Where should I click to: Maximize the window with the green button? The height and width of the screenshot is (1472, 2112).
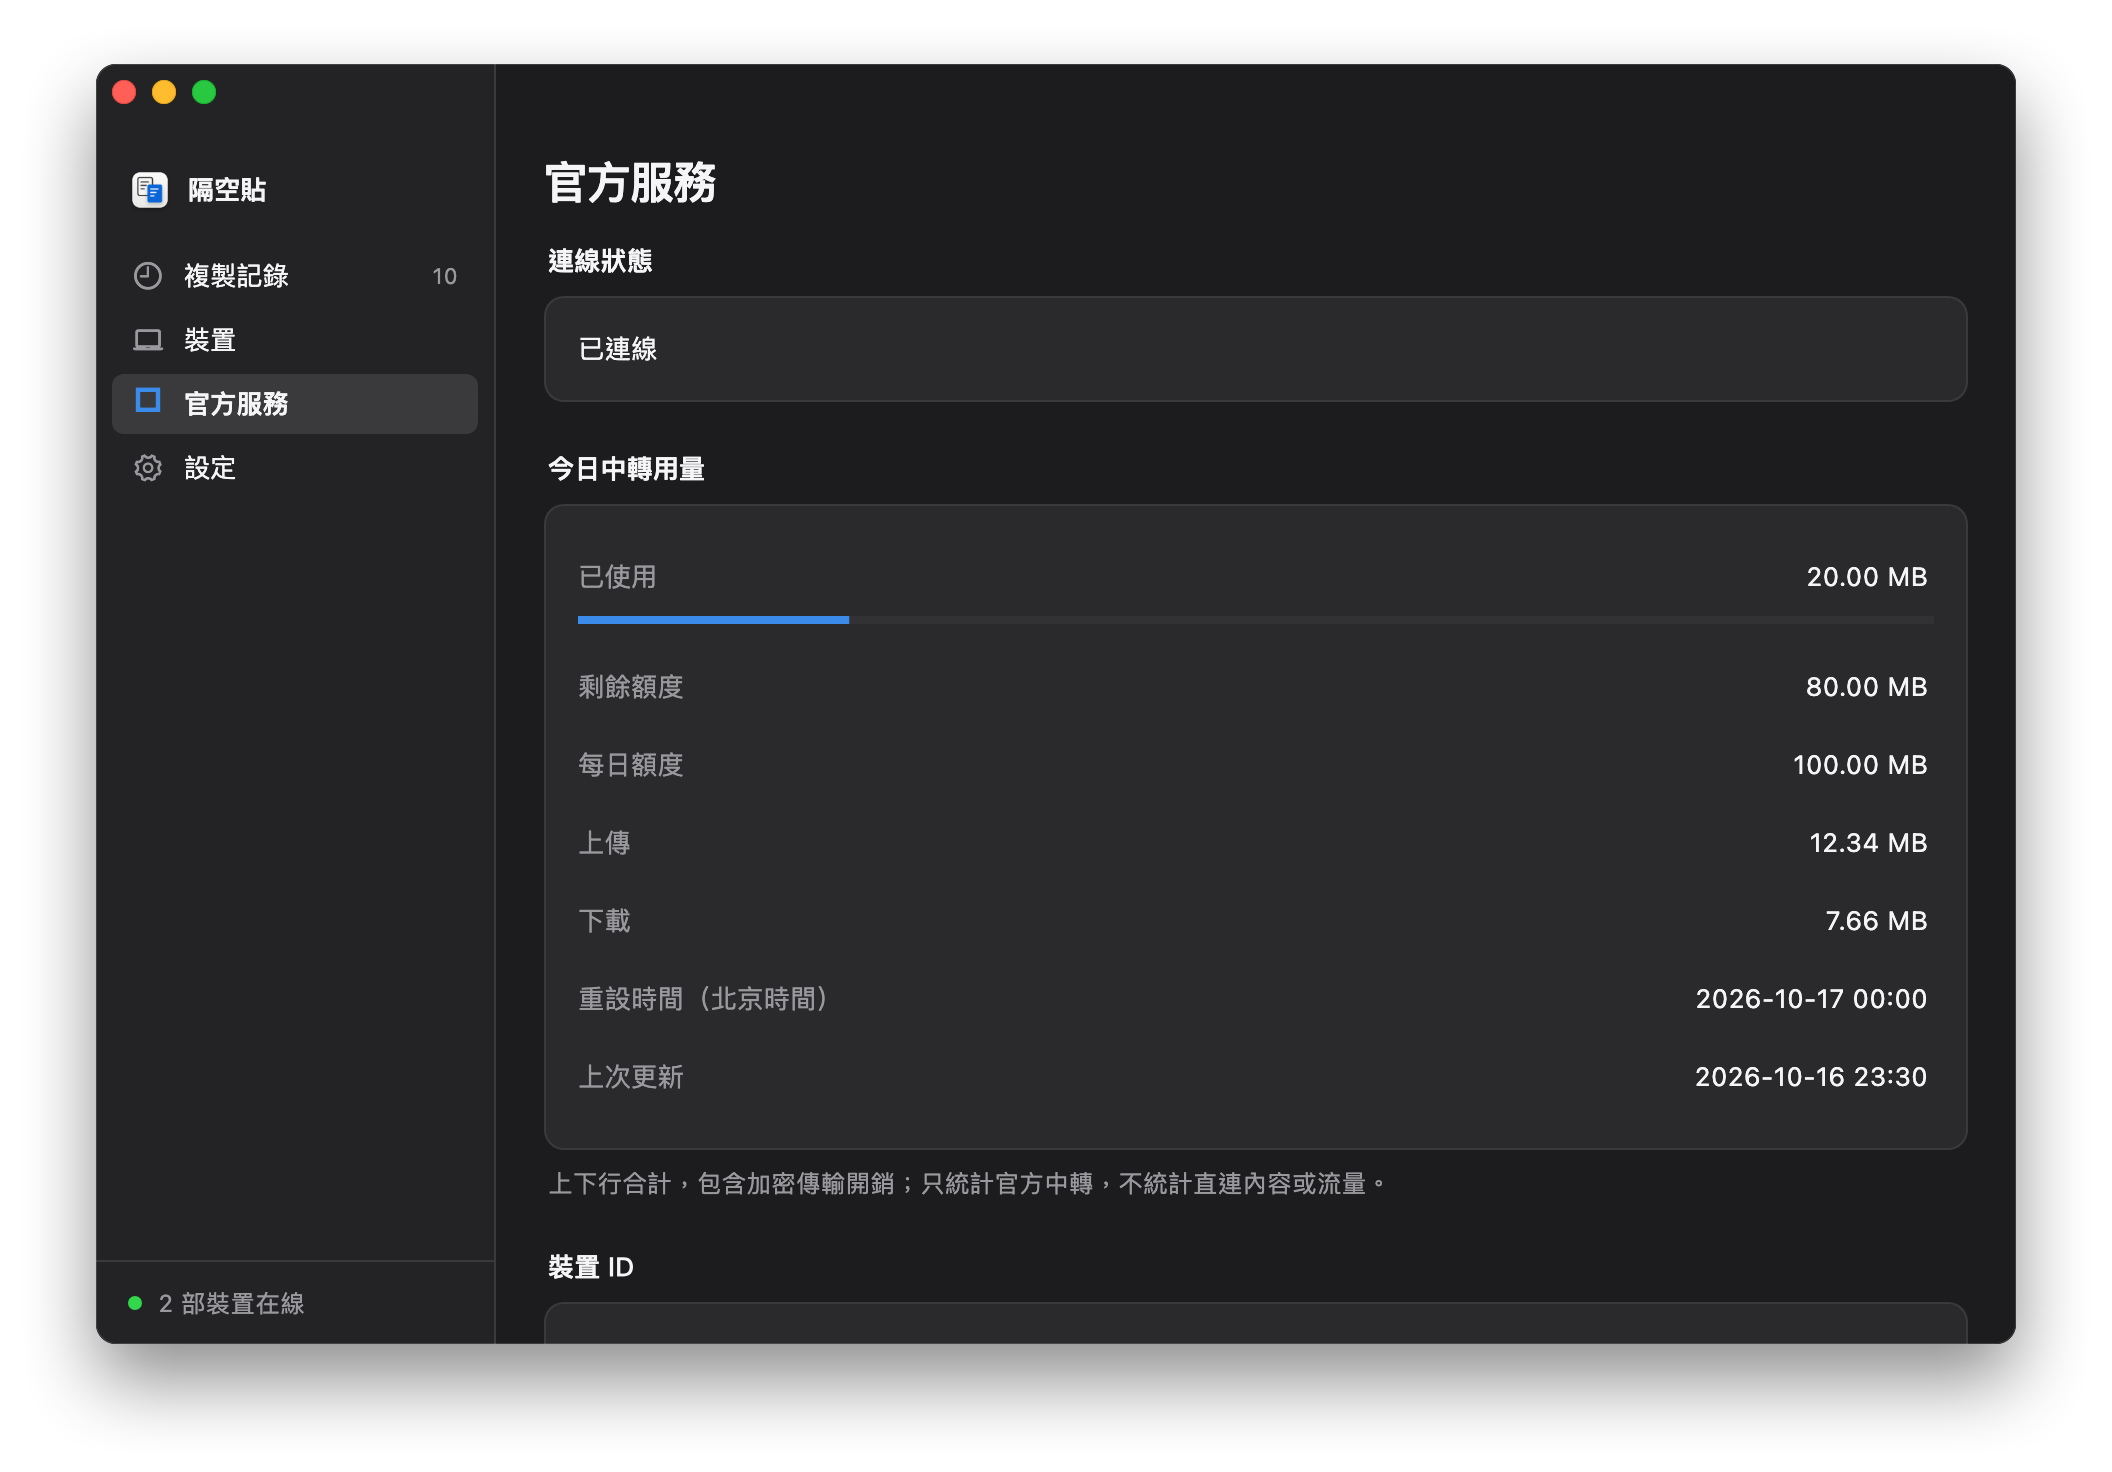pos(204,92)
